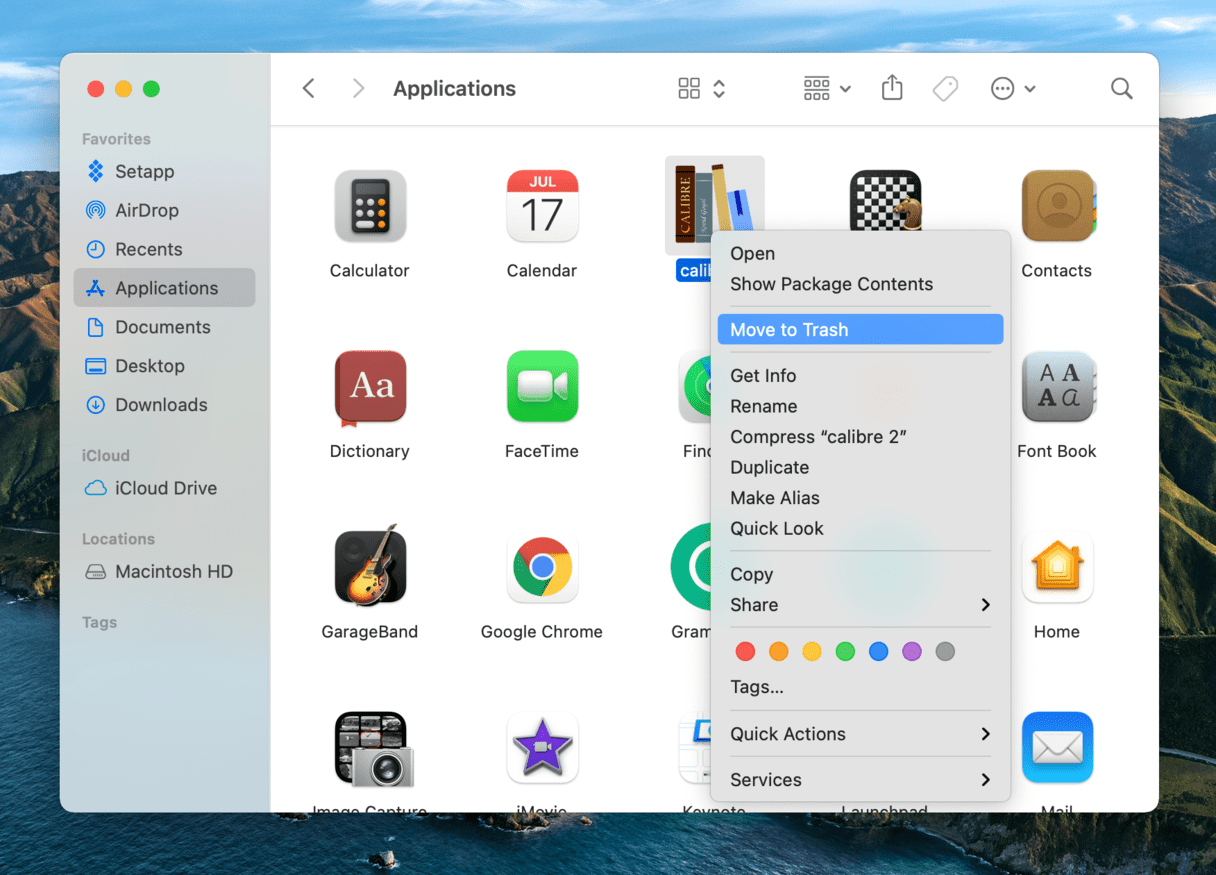
Task: Open Applications in the sidebar
Action: (x=164, y=288)
